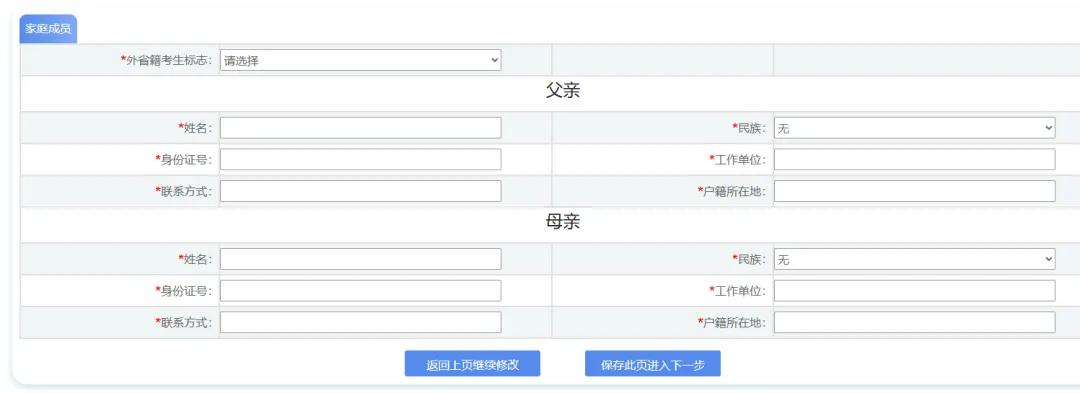This screenshot has height=393, width=1080.
Task: Open father's 民族 dropdown
Action: coord(915,128)
